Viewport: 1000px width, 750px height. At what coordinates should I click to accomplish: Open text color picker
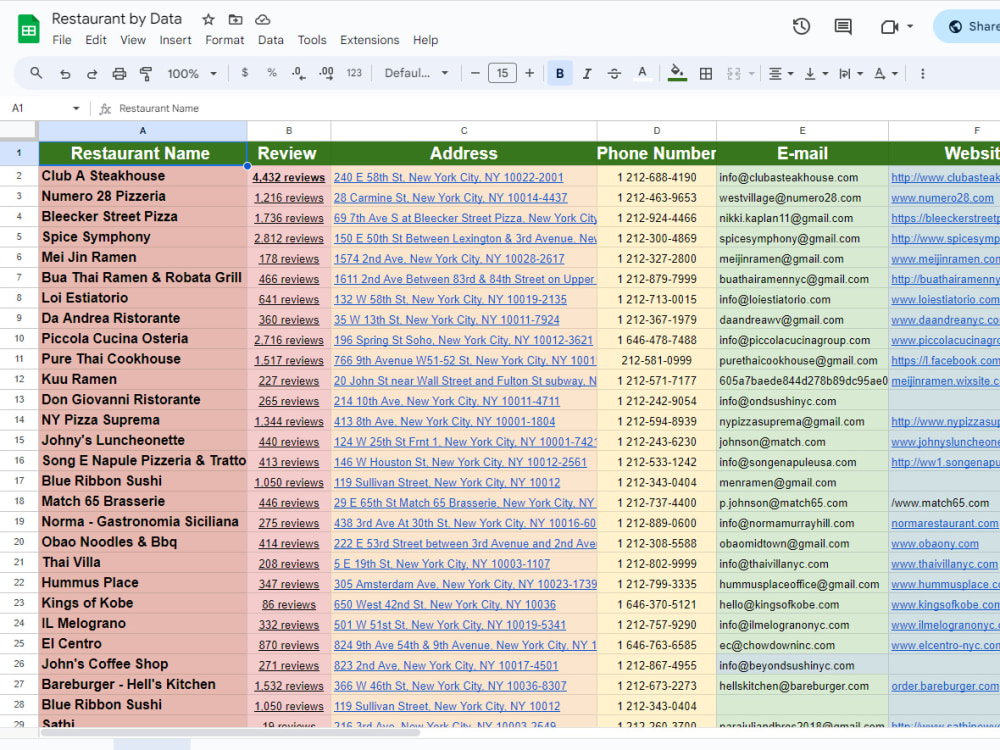[x=642, y=73]
